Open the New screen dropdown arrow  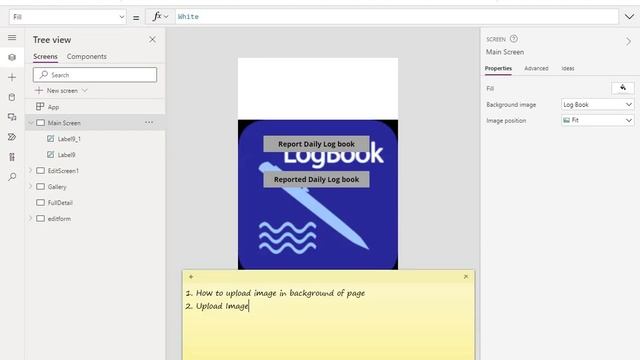click(x=84, y=90)
